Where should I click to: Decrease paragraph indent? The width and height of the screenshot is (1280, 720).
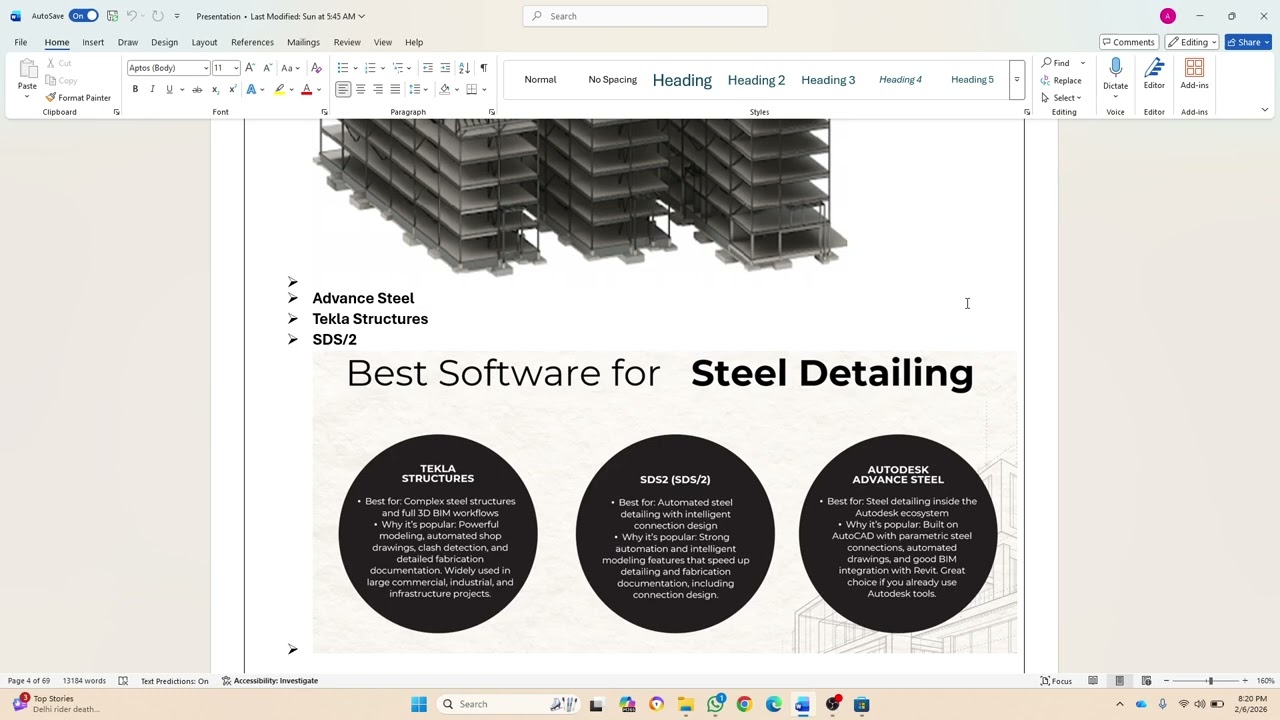click(428, 68)
